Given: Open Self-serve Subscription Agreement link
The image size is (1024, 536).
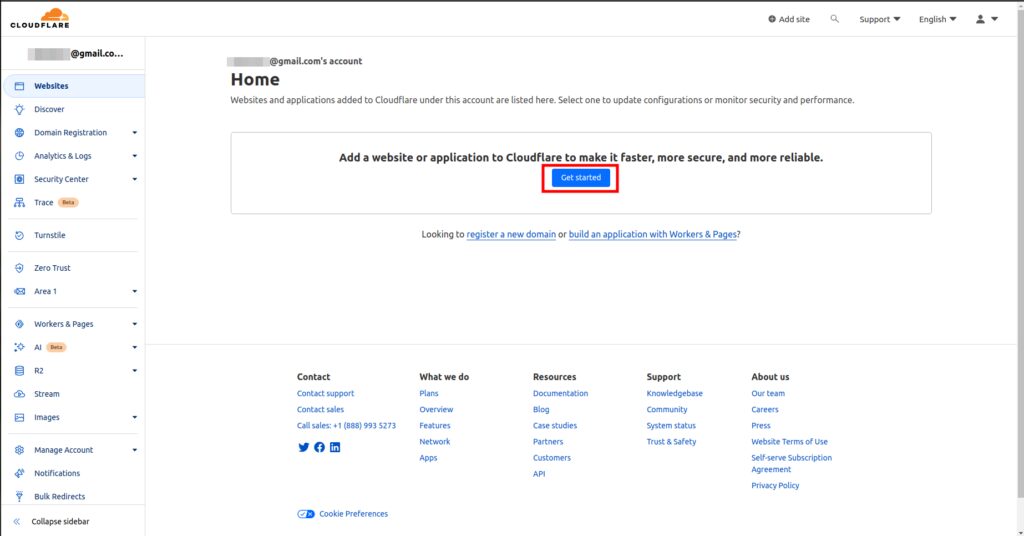Looking at the screenshot, I should coord(792,464).
